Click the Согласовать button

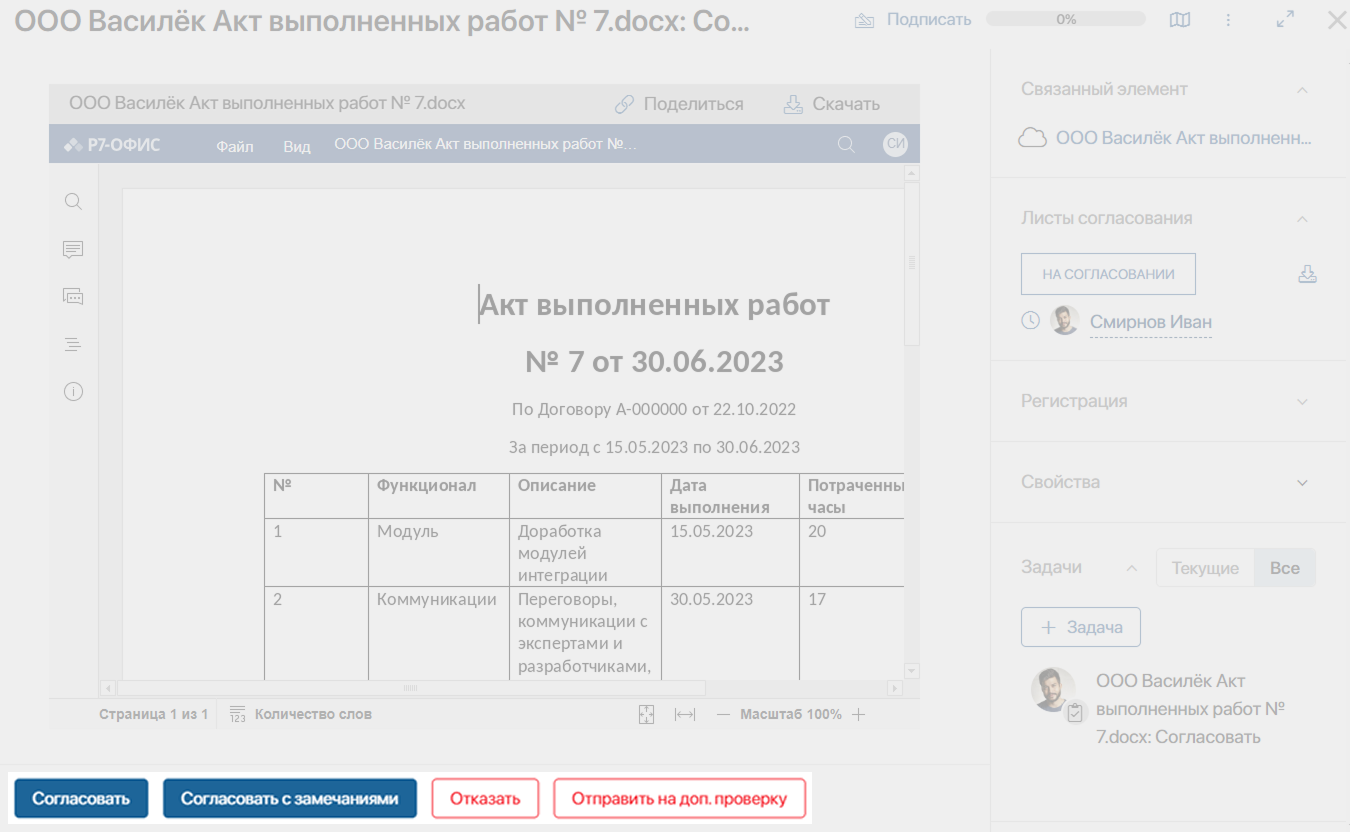(x=81, y=798)
